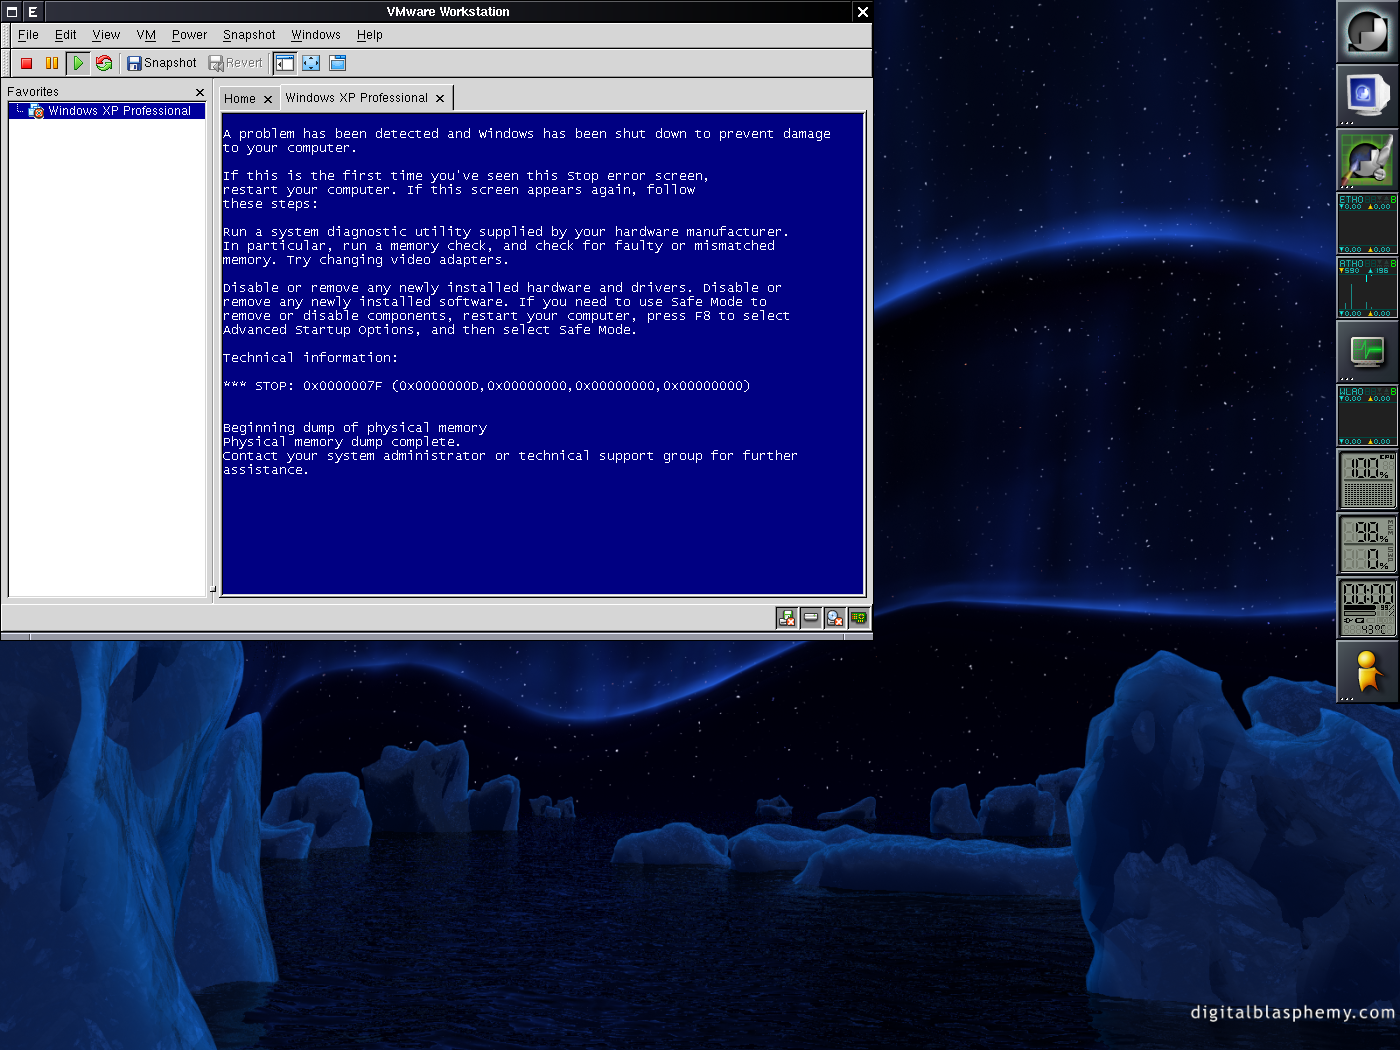Click the battery and temperature applet
This screenshot has width=1400, height=1050.
pyautogui.click(x=1368, y=608)
